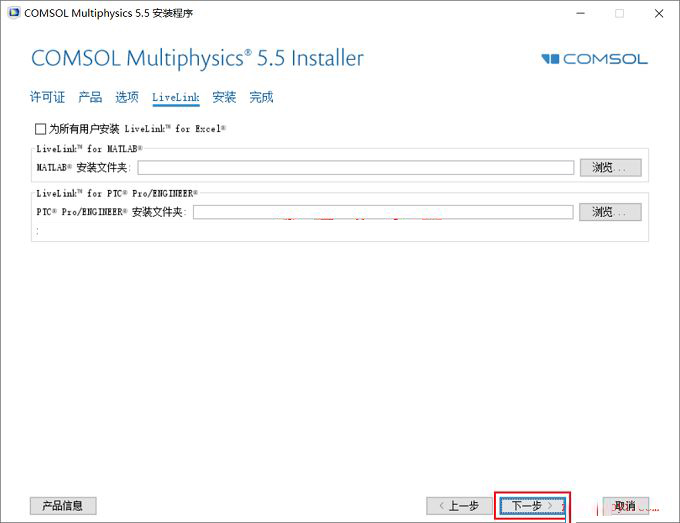Cancel installation with the 取消 button

click(626, 506)
